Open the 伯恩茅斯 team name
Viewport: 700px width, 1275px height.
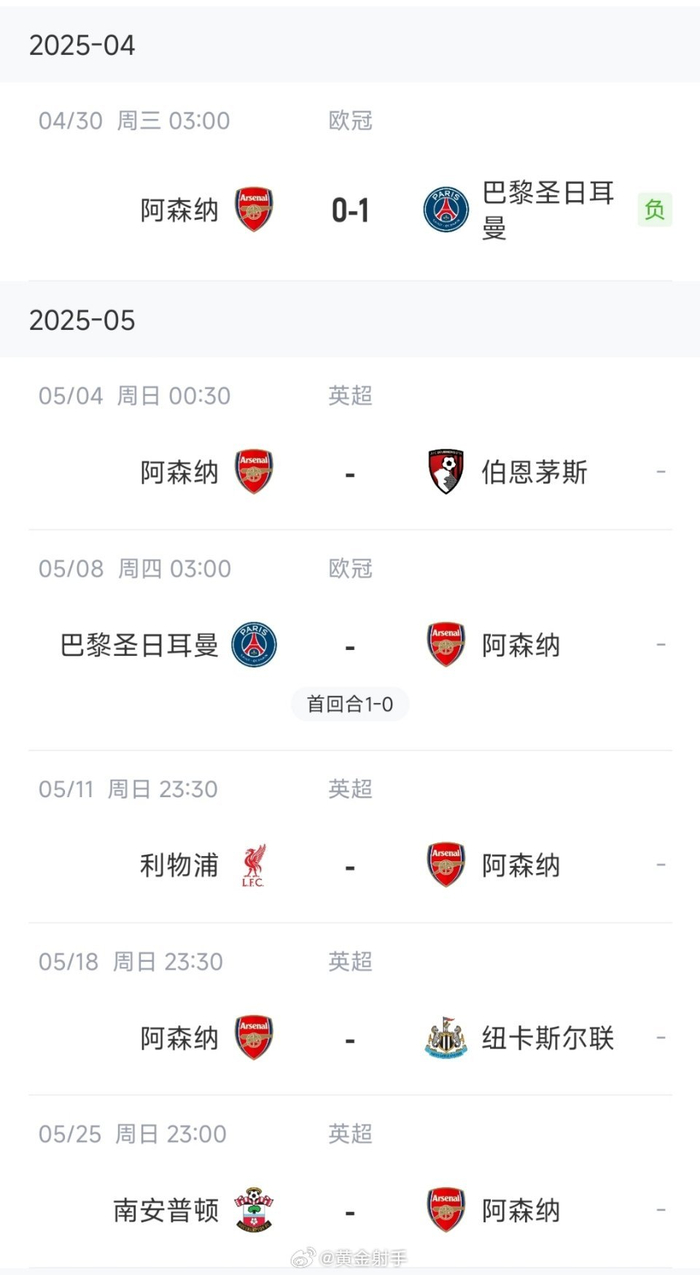coord(534,471)
